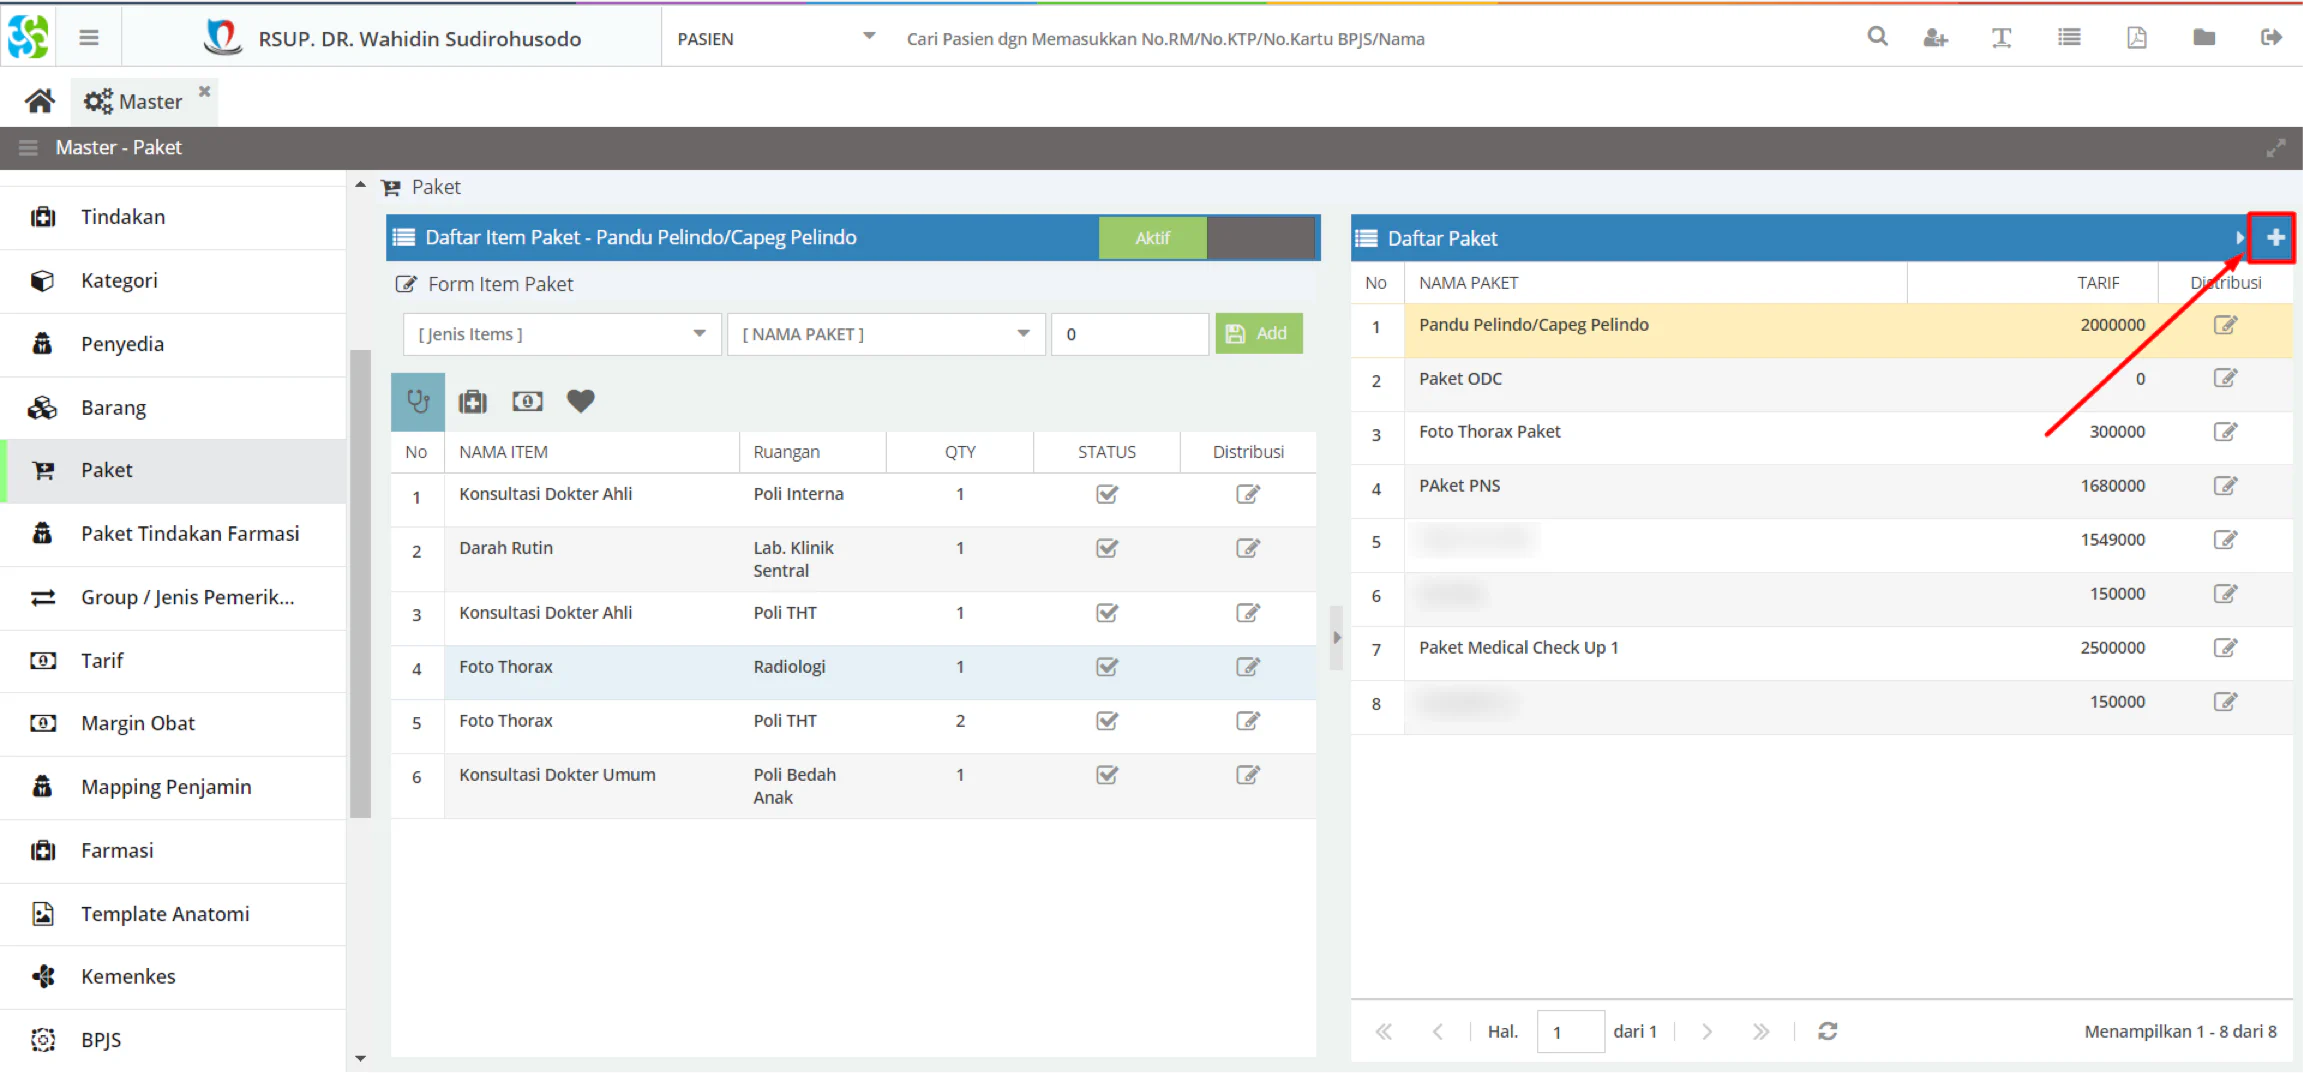Screen dimensions: 2303x1076
Task: Toggle status of Konsultasi Dokter Ahli Poli Interna
Action: [1107, 494]
